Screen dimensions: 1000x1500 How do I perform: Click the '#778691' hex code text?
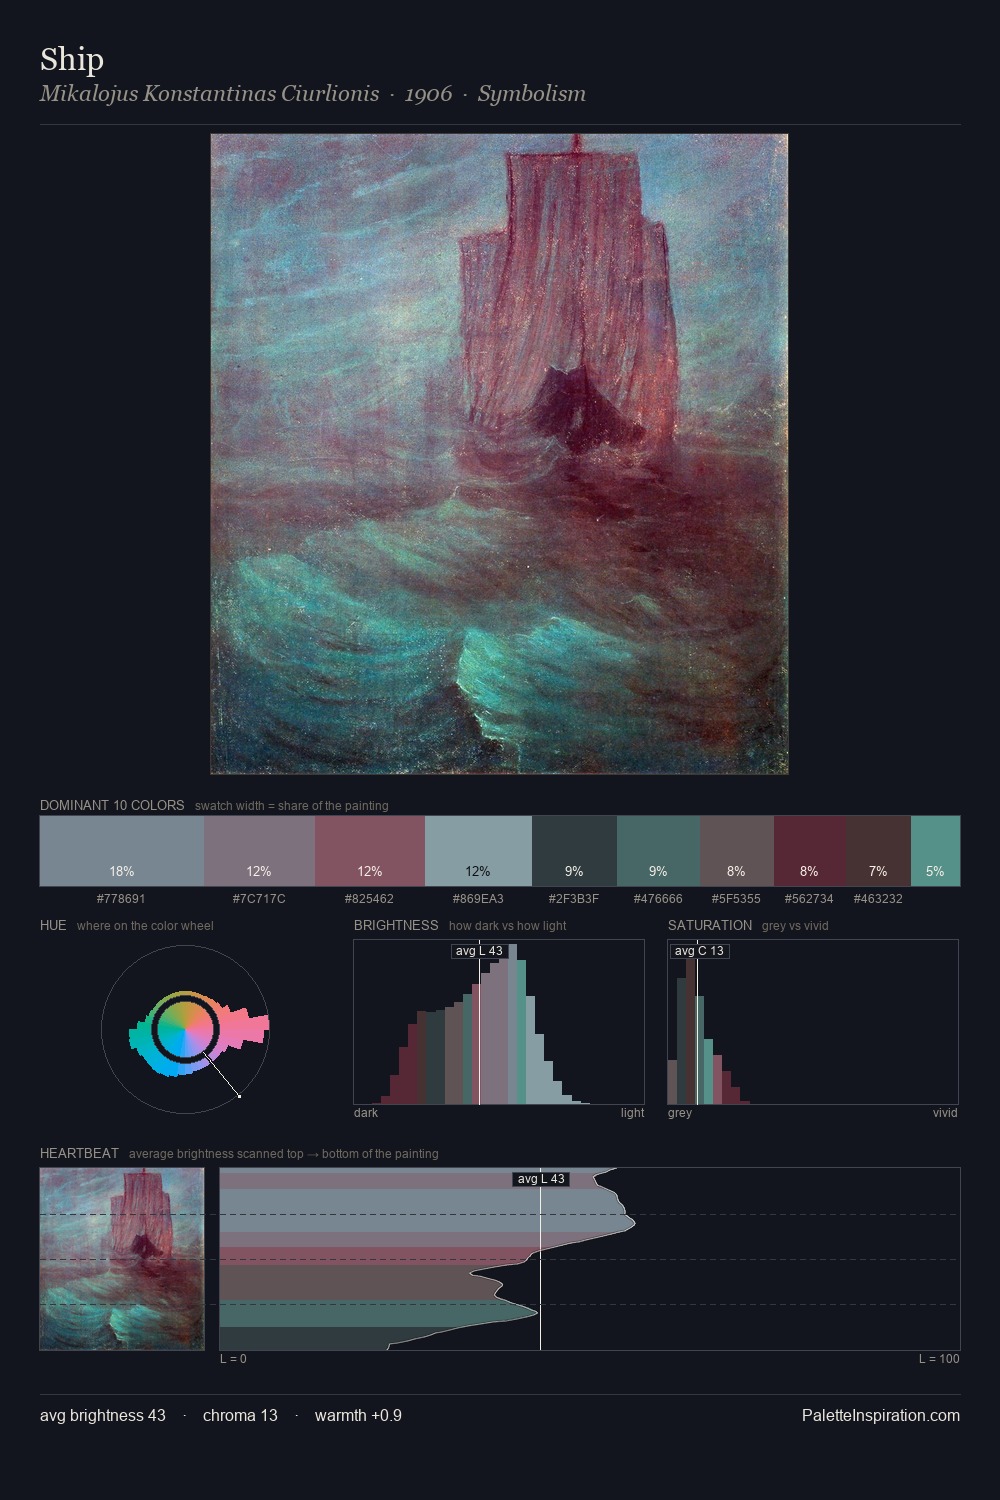(121, 899)
